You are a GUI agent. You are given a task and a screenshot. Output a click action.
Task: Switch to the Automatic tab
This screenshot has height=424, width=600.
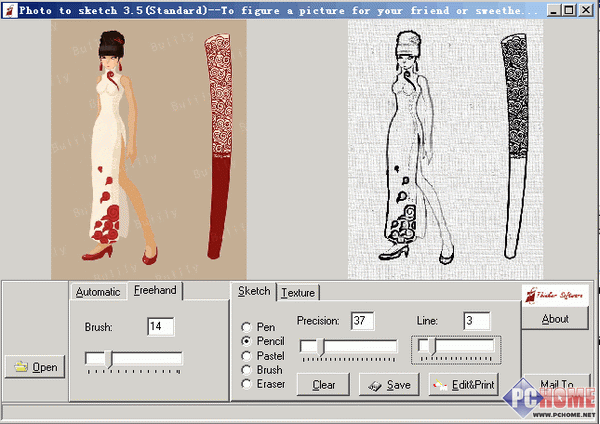click(98, 292)
